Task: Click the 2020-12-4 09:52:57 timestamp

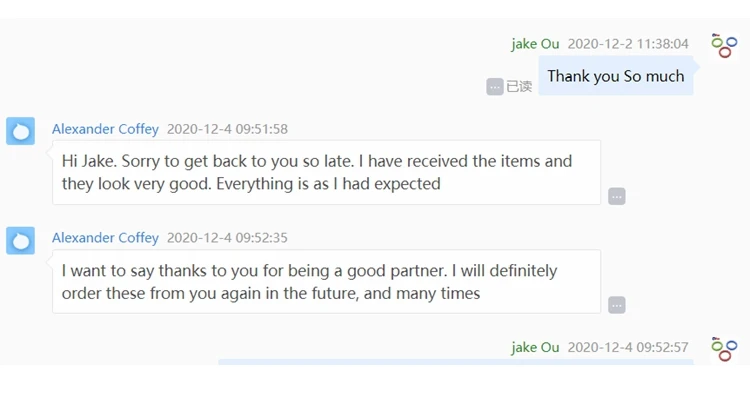Action: point(628,348)
